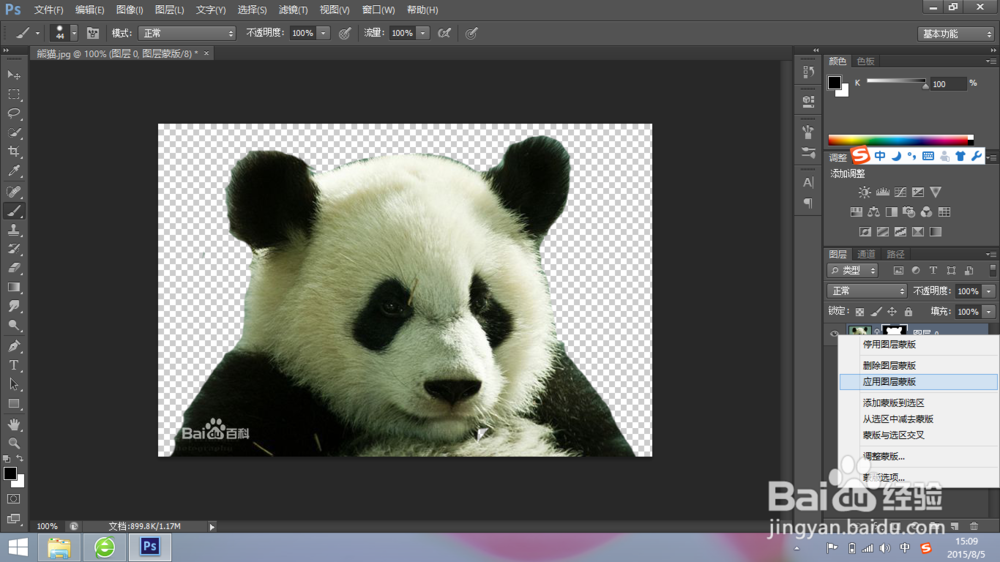This screenshot has height=562, width=1000.
Task: Pick the Eyedropper tool
Action: [14, 172]
